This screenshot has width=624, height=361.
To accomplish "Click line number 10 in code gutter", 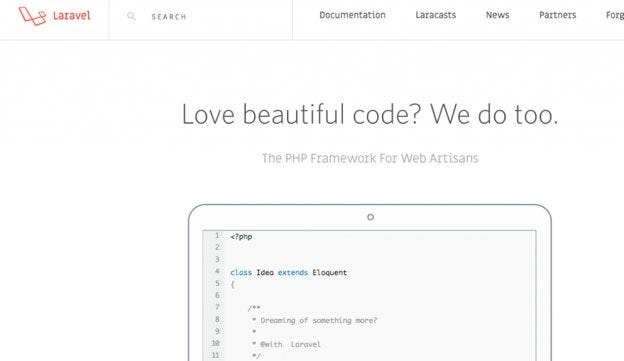I will (215, 343).
